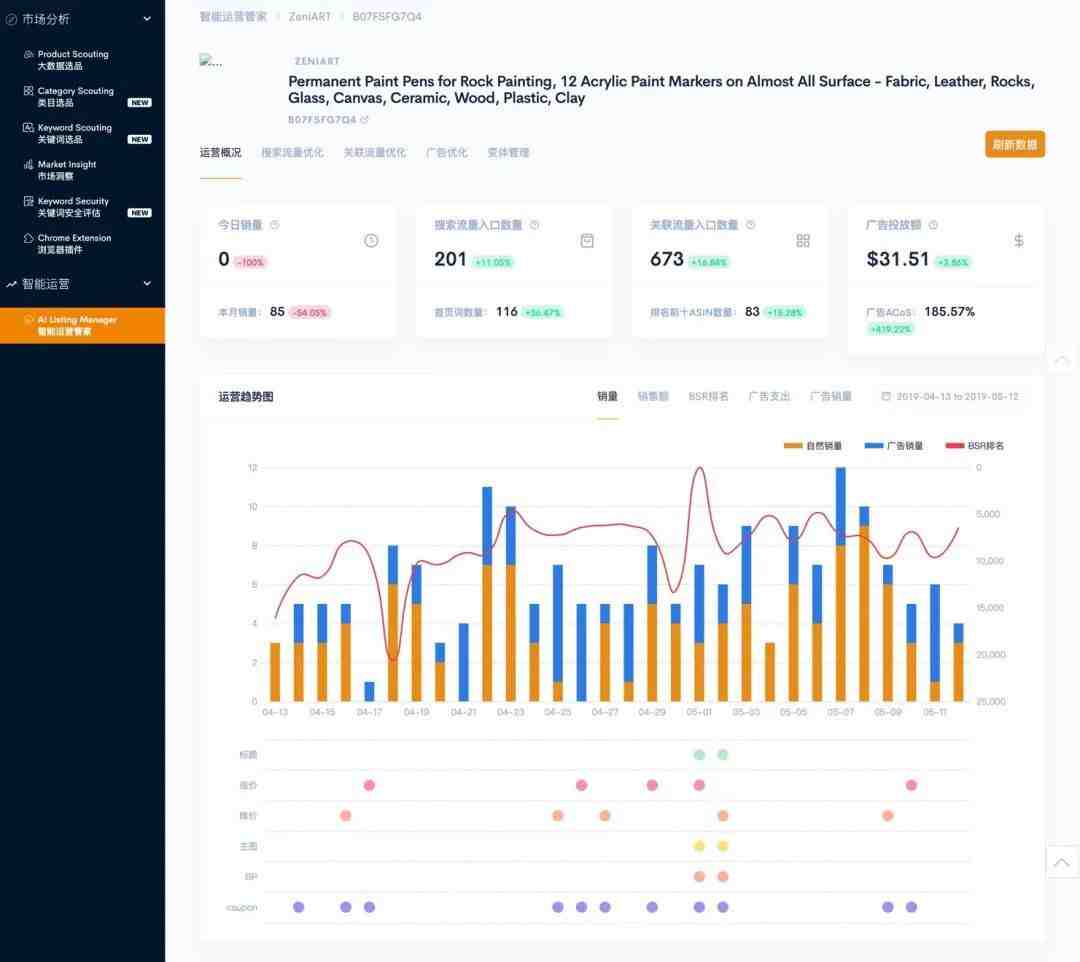Go to Keyword Scouting in the sidebar
Viewport: 1080px width, 962px height.
(74, 133)
